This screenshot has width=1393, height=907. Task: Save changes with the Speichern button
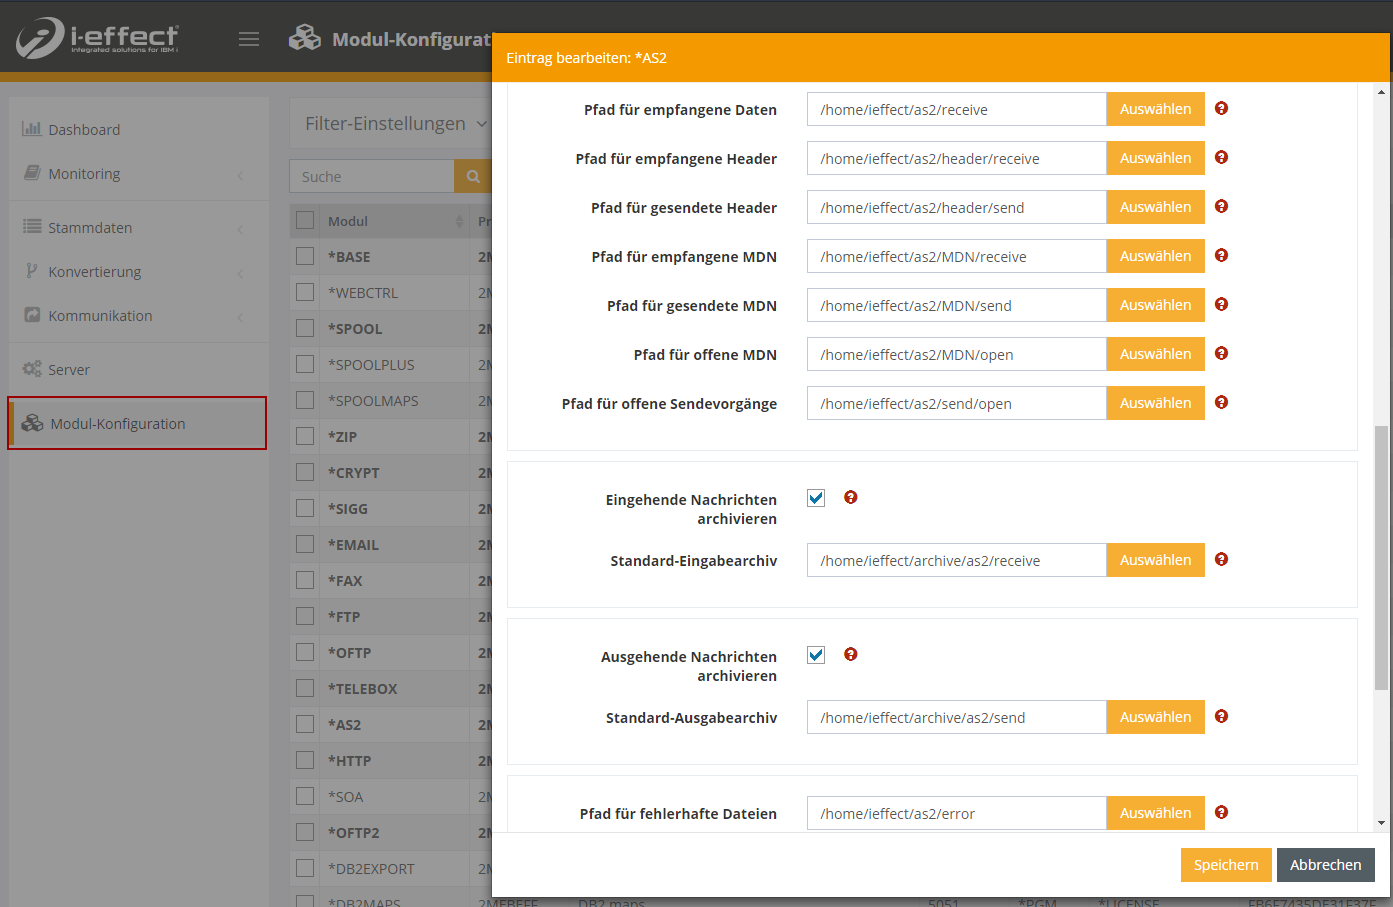pos(1225,865)
